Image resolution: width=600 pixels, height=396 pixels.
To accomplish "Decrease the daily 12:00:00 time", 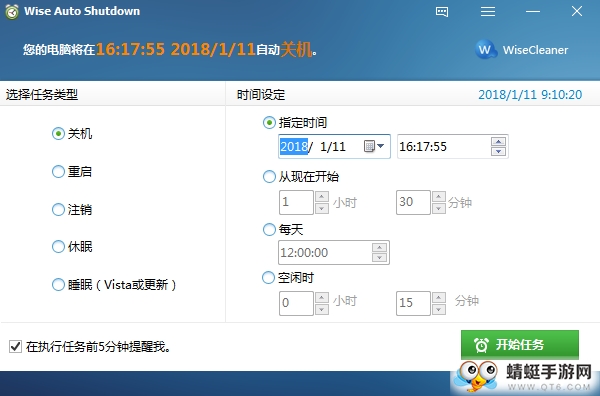I will (380, 257).
